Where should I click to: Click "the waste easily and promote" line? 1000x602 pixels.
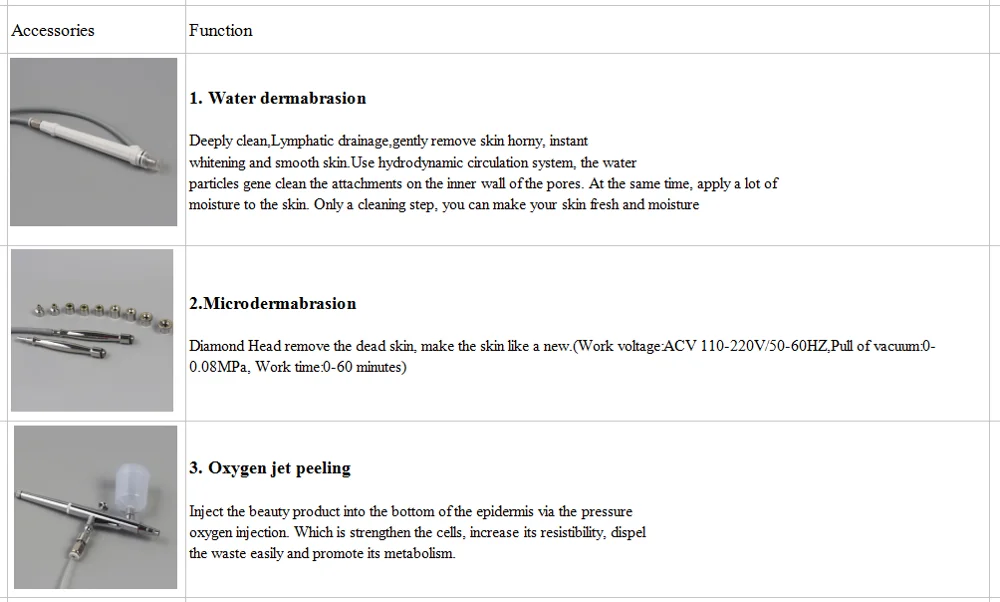tap(322, 554)
